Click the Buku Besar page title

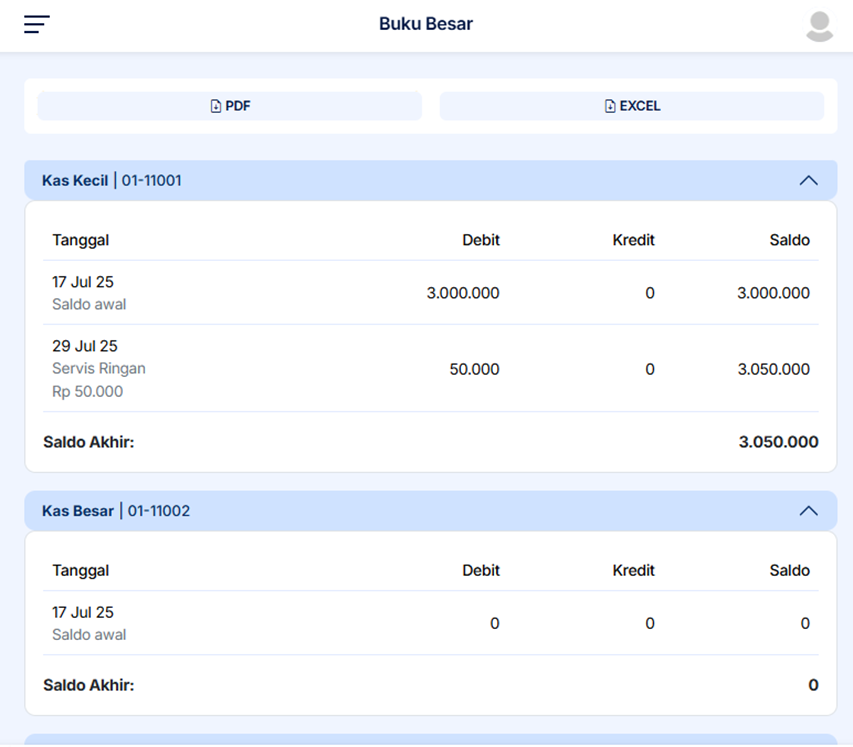coord(426,24)
